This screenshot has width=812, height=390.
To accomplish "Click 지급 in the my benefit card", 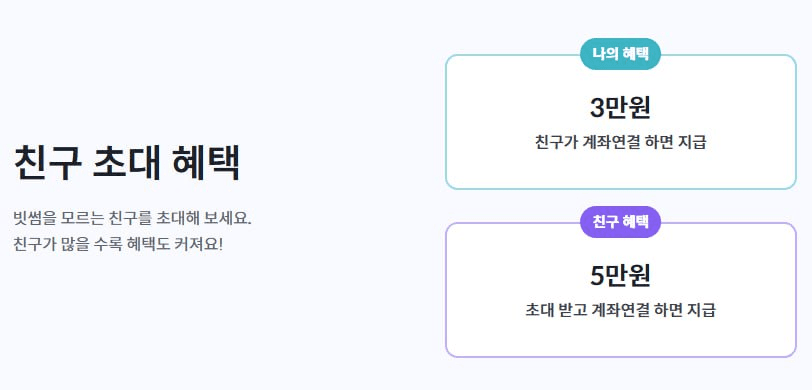I will (694, 142).
